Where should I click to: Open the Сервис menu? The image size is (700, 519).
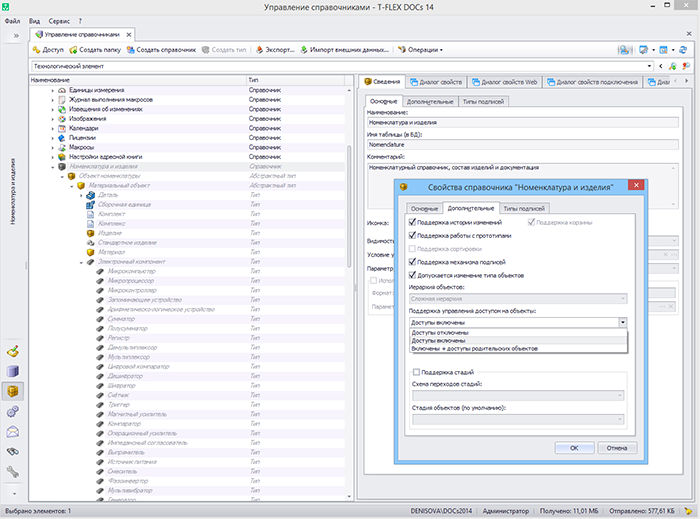59,20
